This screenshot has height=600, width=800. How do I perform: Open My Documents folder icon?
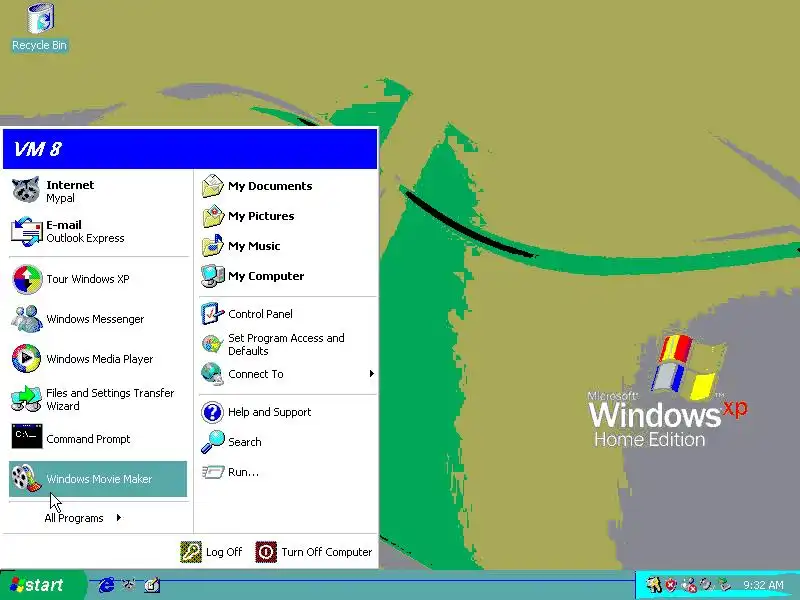[213, 186]
